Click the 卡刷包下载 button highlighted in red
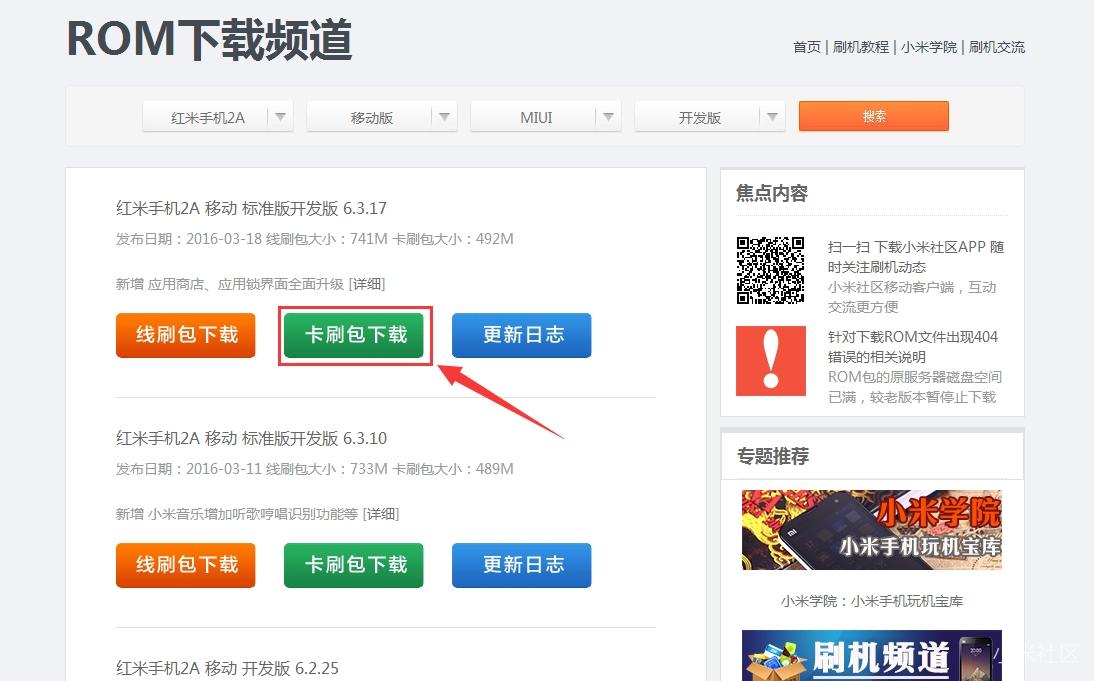This screenshot has height=681, width=1094. pos(353,336)
